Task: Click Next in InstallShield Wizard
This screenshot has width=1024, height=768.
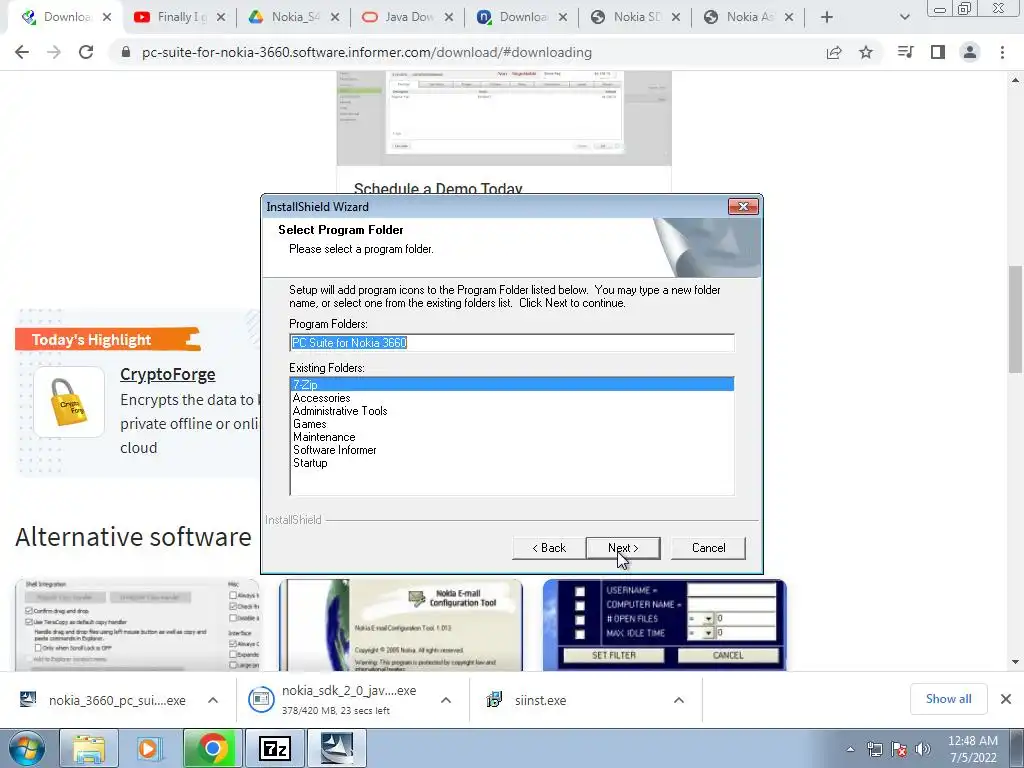Action: 623,548
